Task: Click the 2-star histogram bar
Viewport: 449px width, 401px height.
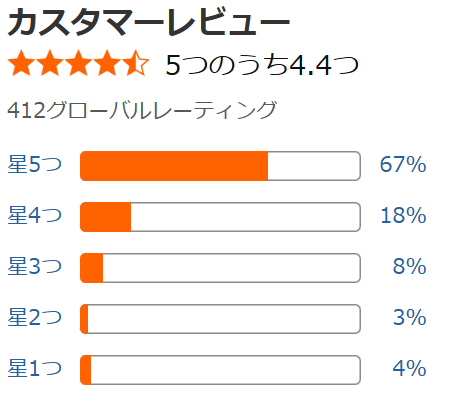Action: [x=220, y=319]
